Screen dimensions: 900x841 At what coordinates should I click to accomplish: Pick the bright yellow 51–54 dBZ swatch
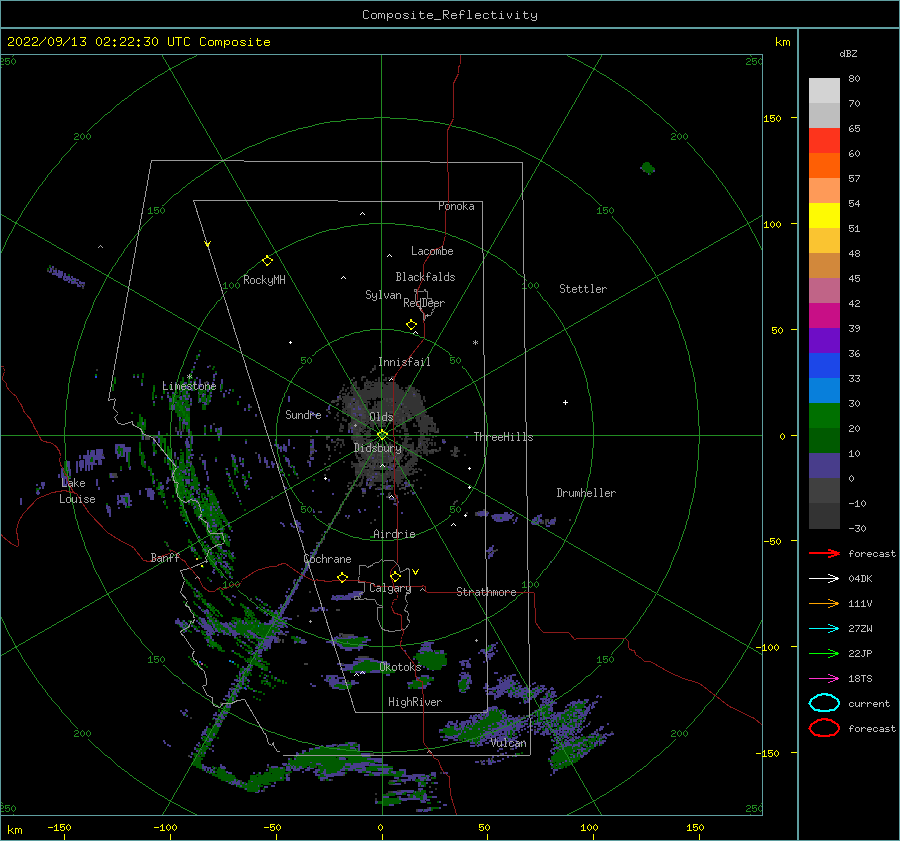(x=824, y=216)
